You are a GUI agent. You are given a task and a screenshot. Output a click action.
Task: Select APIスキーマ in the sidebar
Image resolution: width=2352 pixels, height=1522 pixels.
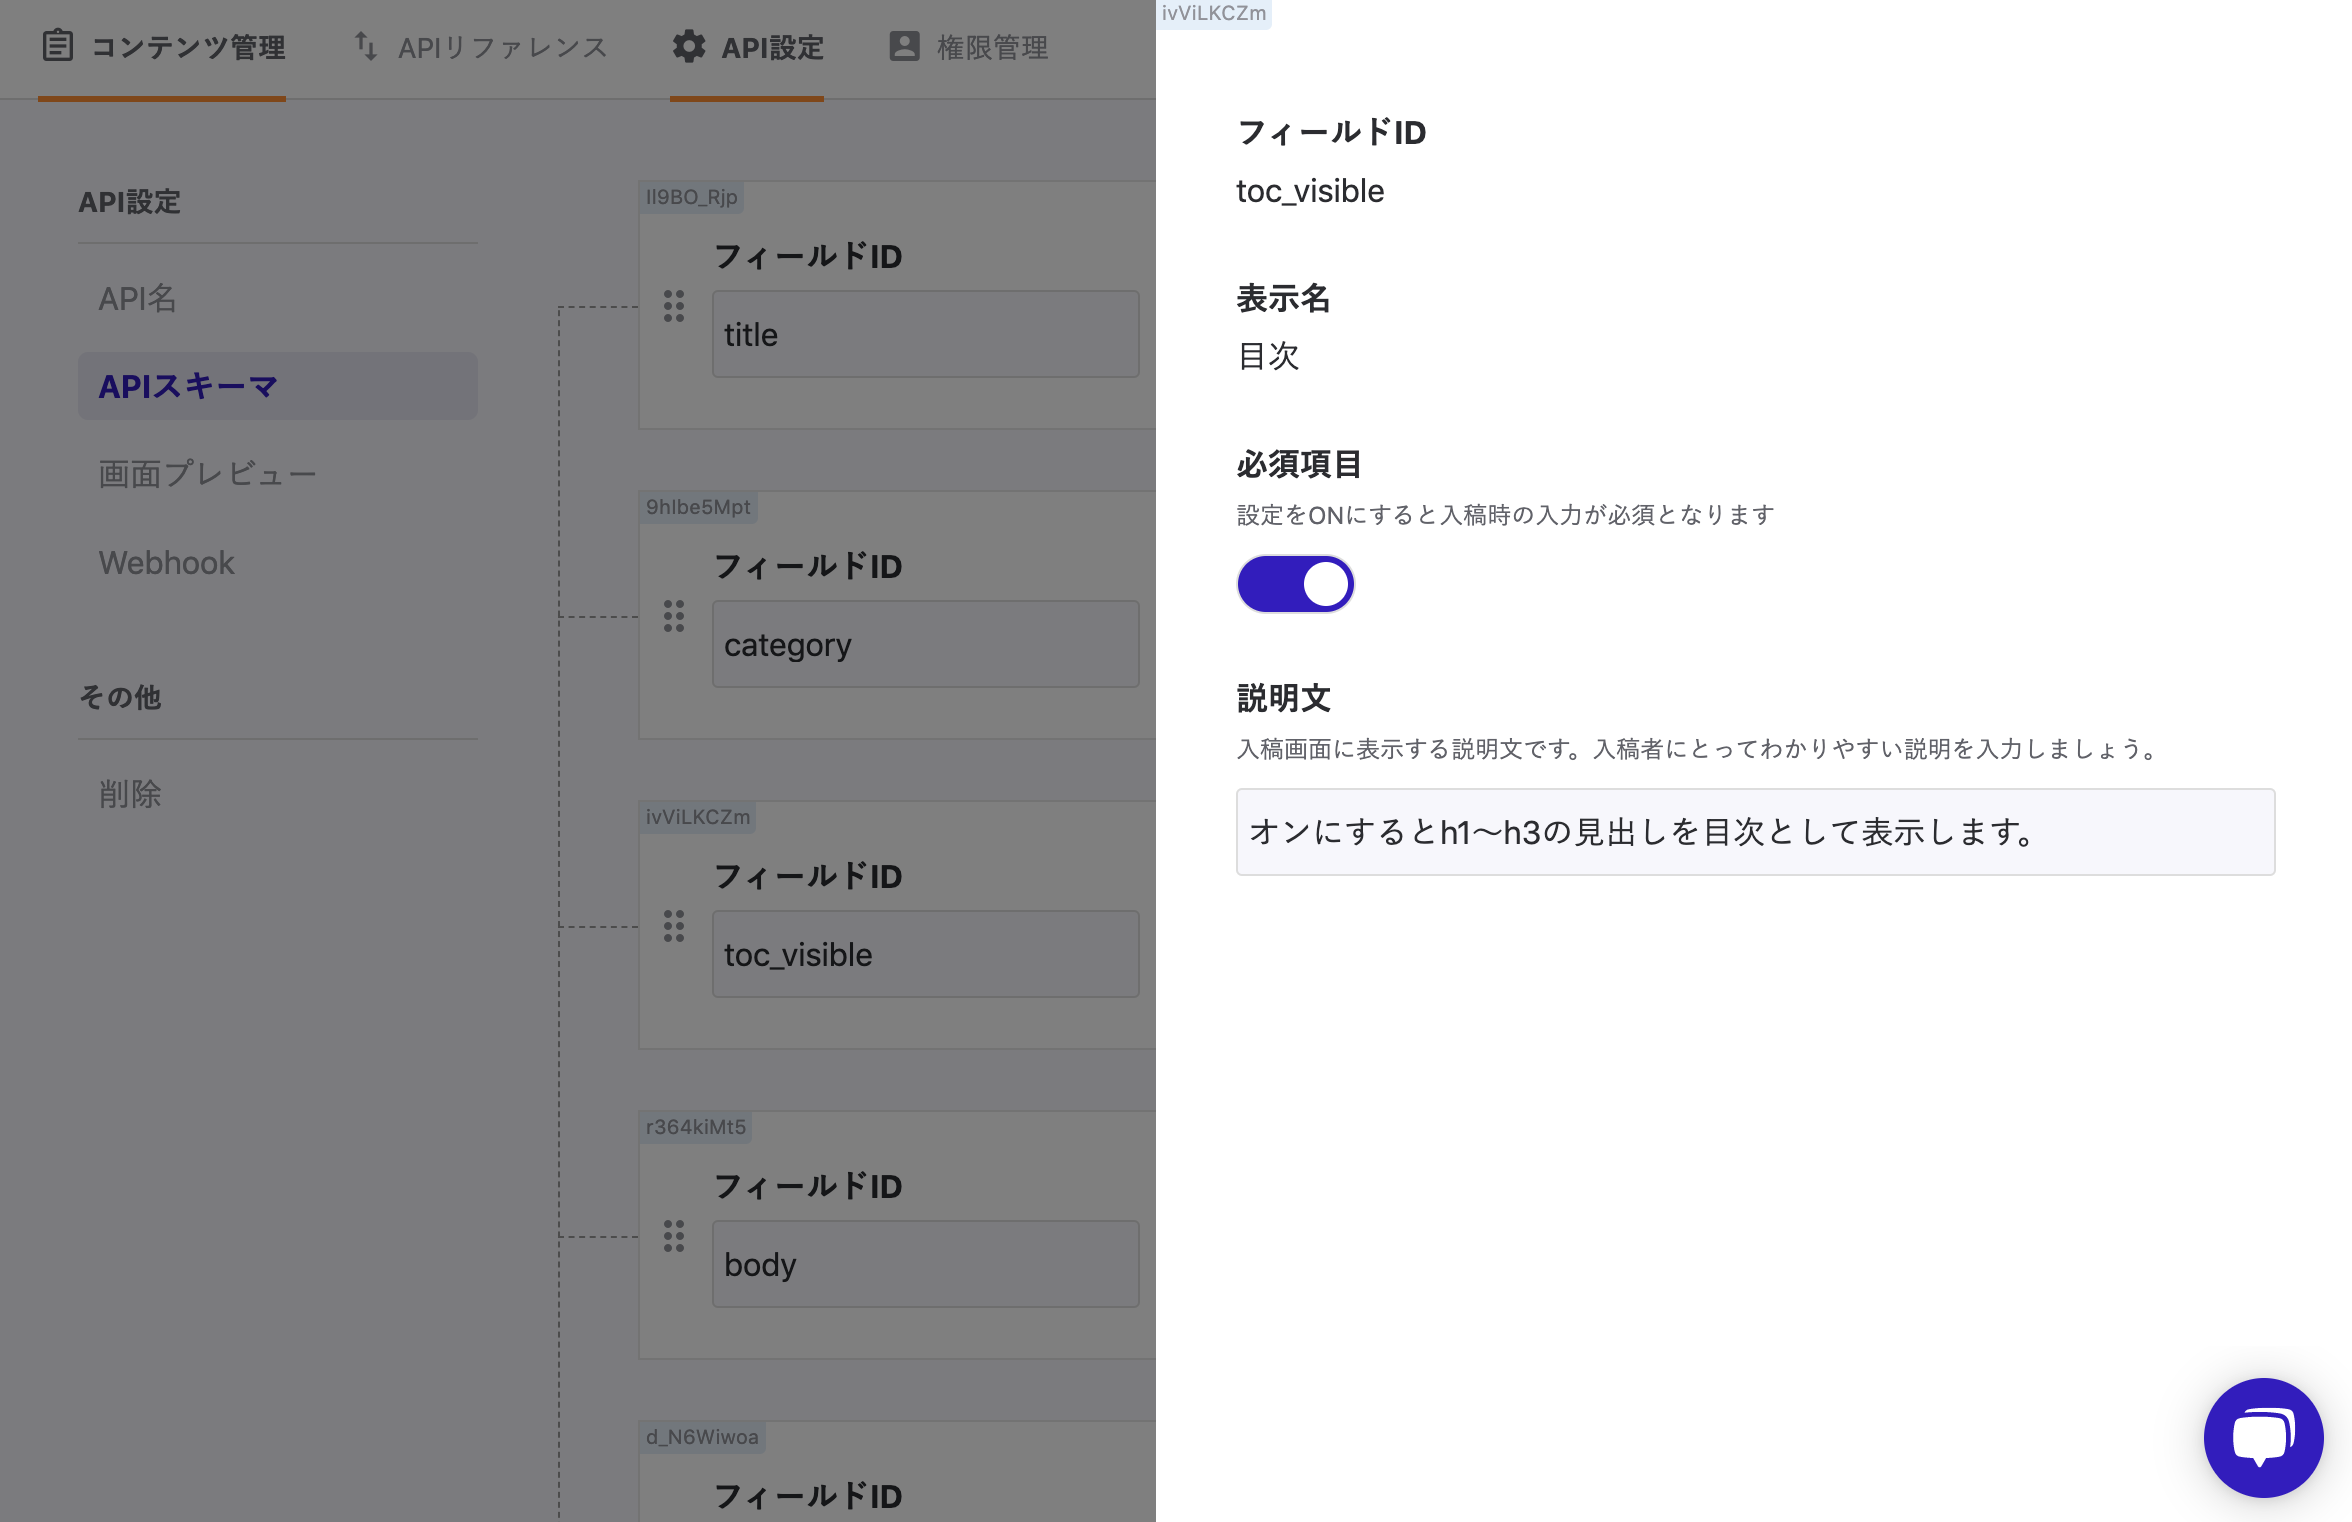click(x=187, y=386)
